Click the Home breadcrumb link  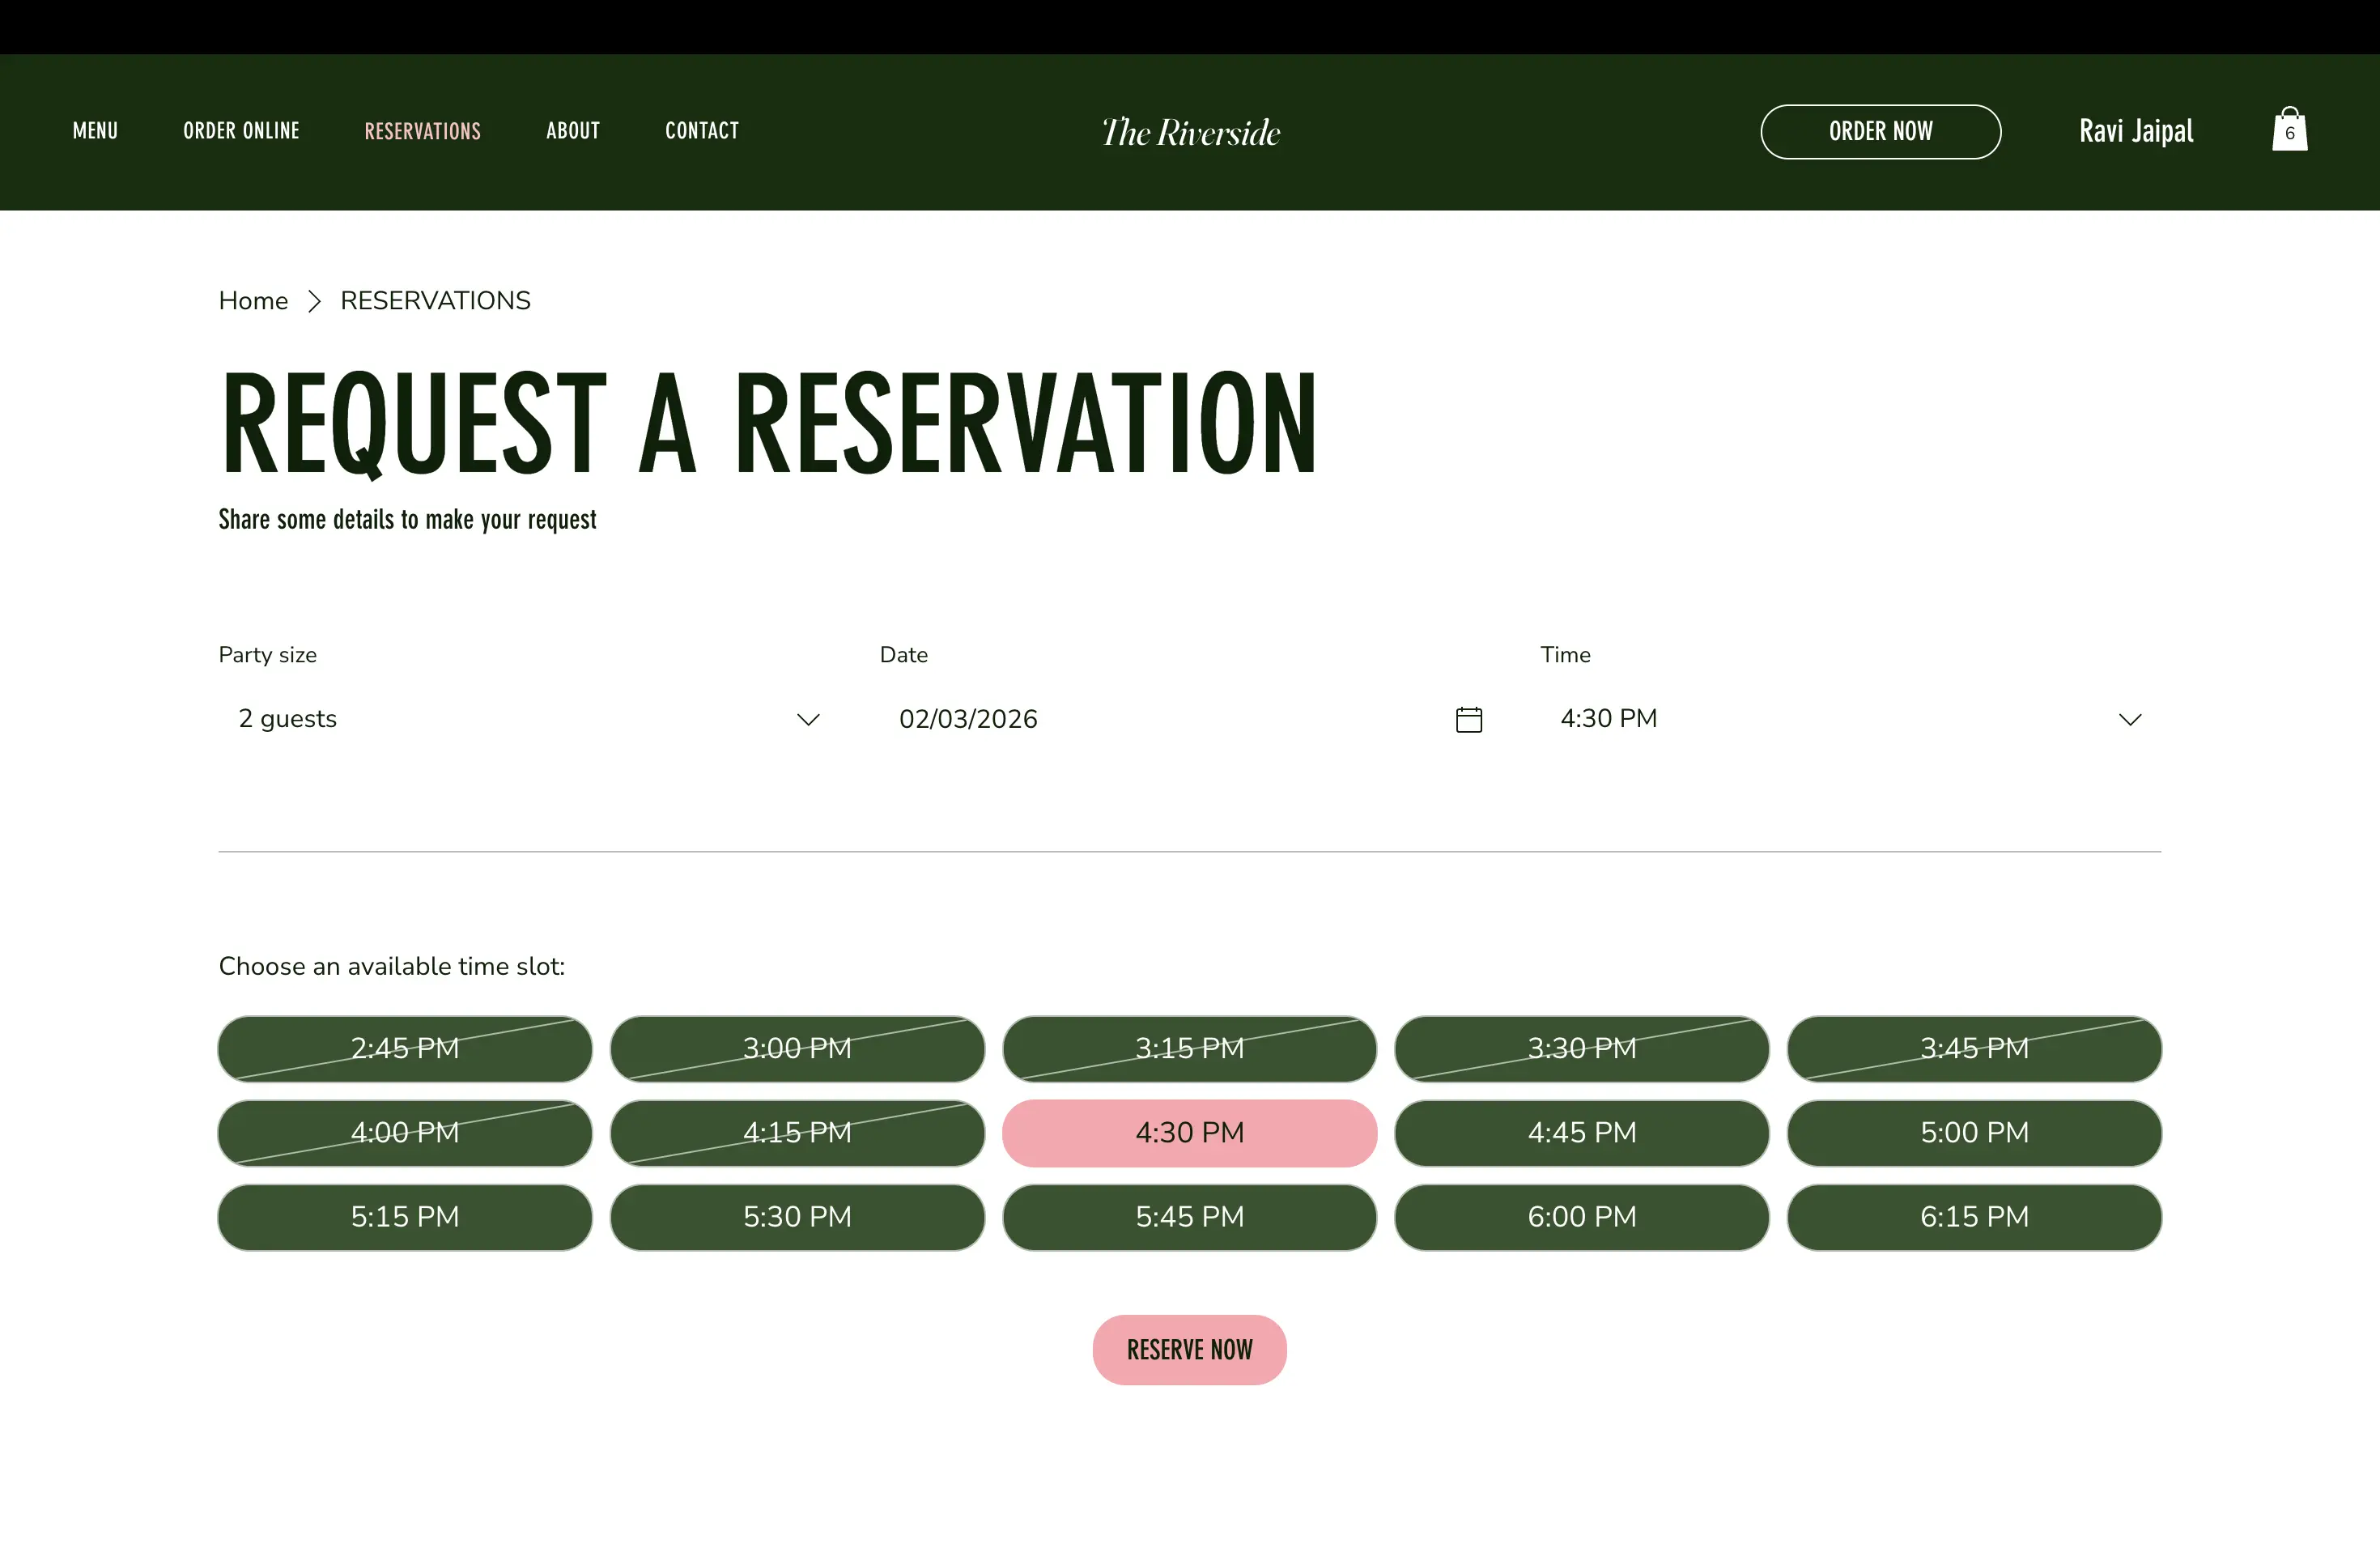coord(253,301)
